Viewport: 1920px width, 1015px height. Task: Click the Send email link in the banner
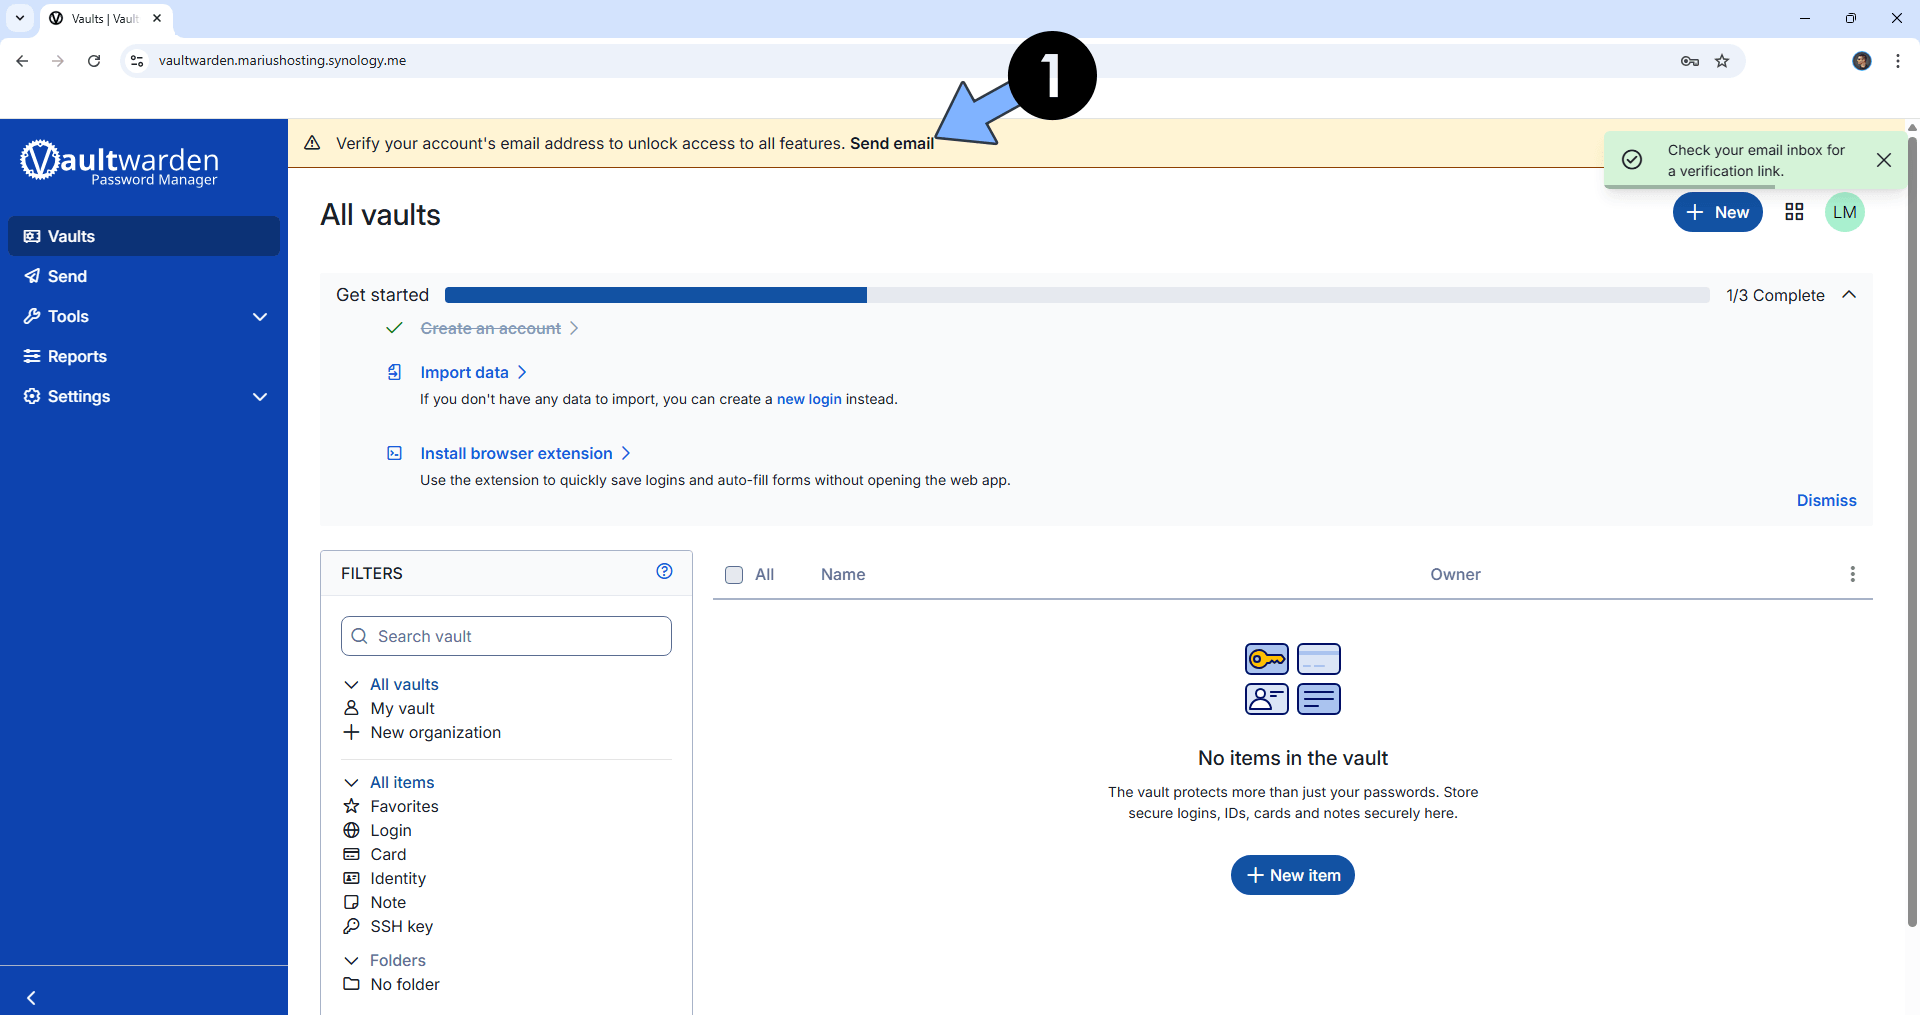pos(891,143)
